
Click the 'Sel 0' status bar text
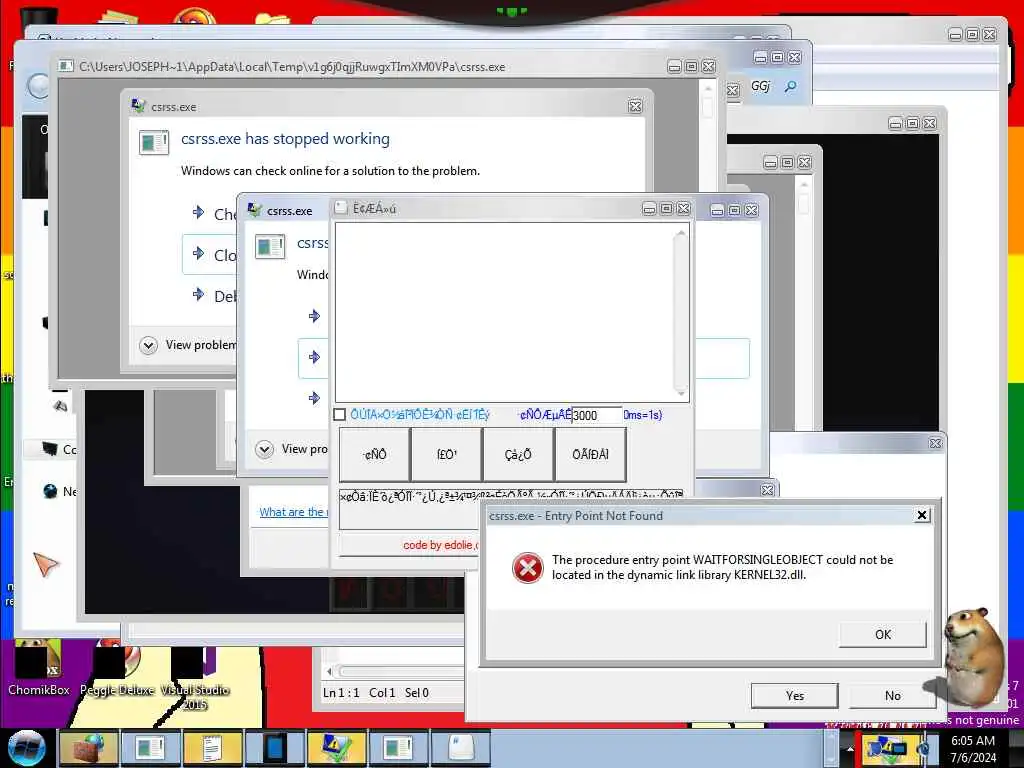pos(417,693)
